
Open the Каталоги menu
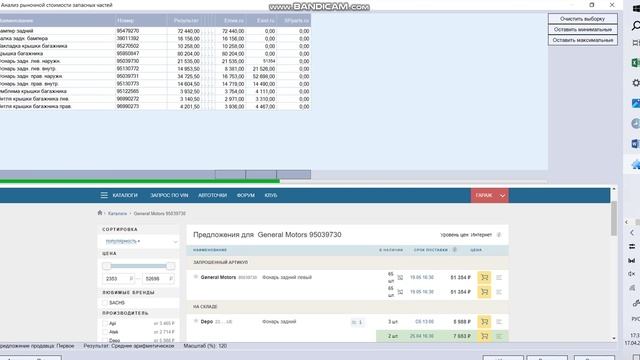click(125, 195)
